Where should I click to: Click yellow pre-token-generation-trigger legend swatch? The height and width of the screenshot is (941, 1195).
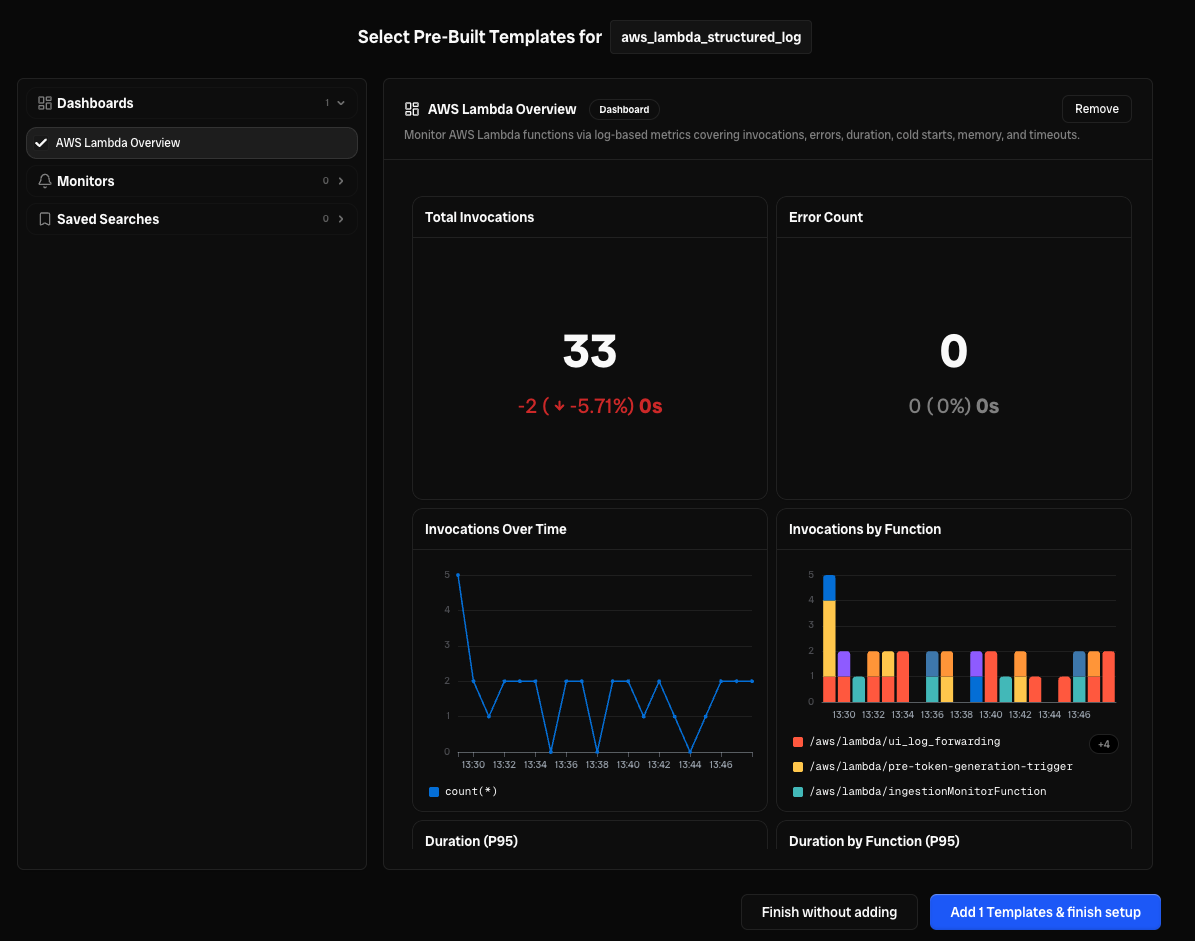click(x=797, y=767)
